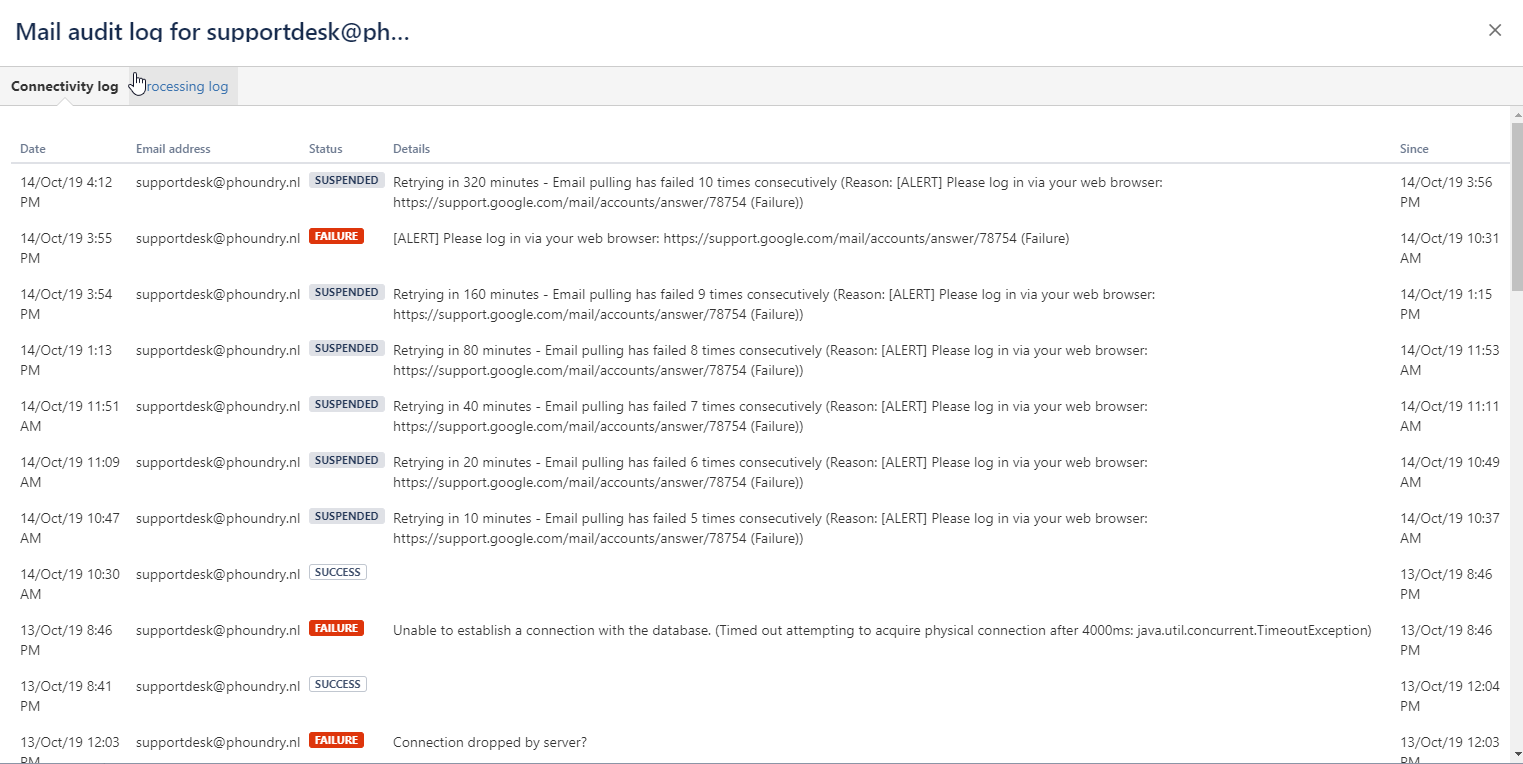Click the Details column header
The height and width of the screenshot is (764, 1523).
click(411, 149)
